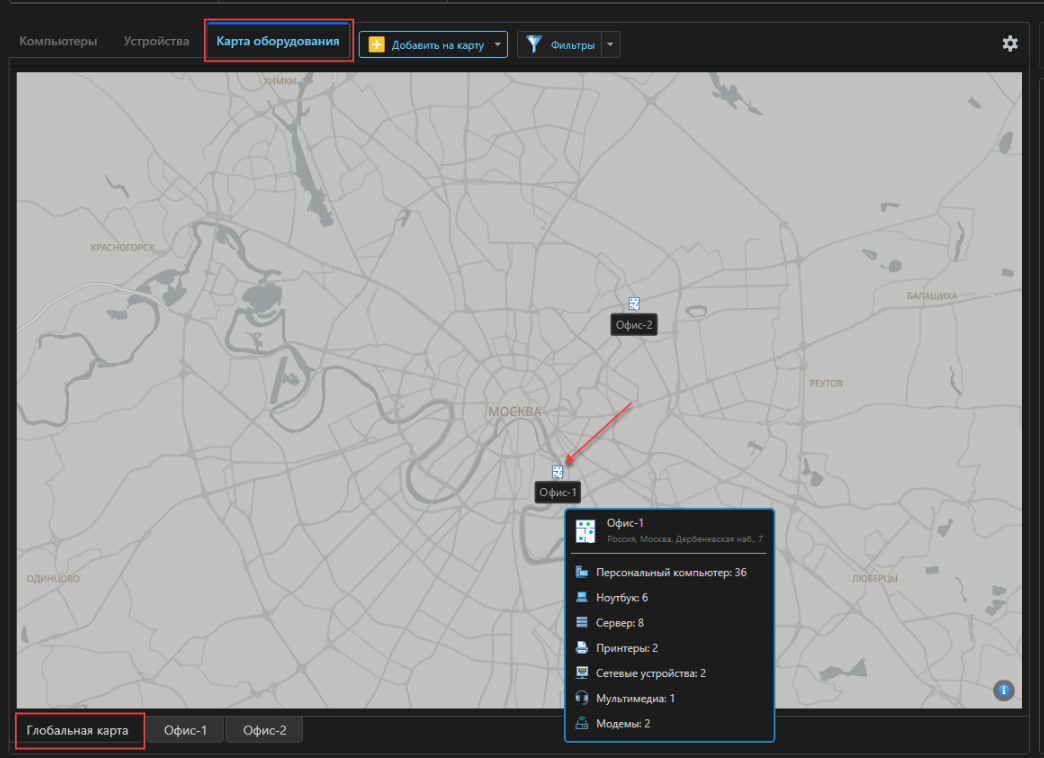Expand the Добавить на карту dropdown arrow

click(x=497, y=45)
